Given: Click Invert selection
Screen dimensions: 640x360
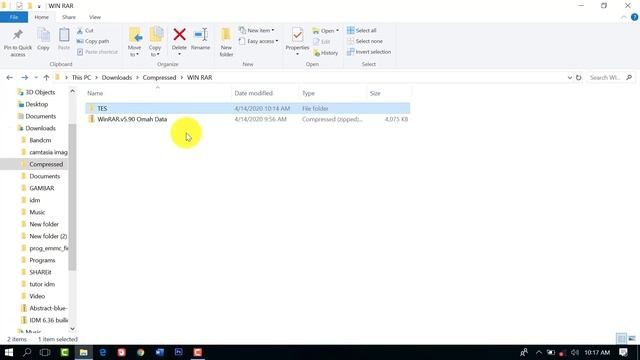Looking at the screenshot, I should tap(369, 52).
